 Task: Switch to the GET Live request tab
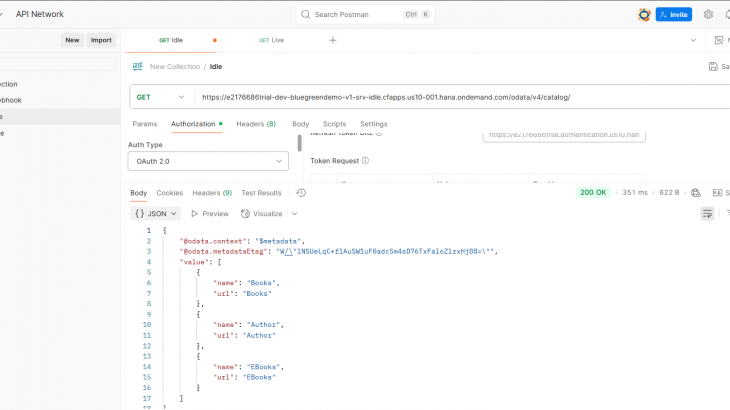[271, 40]
